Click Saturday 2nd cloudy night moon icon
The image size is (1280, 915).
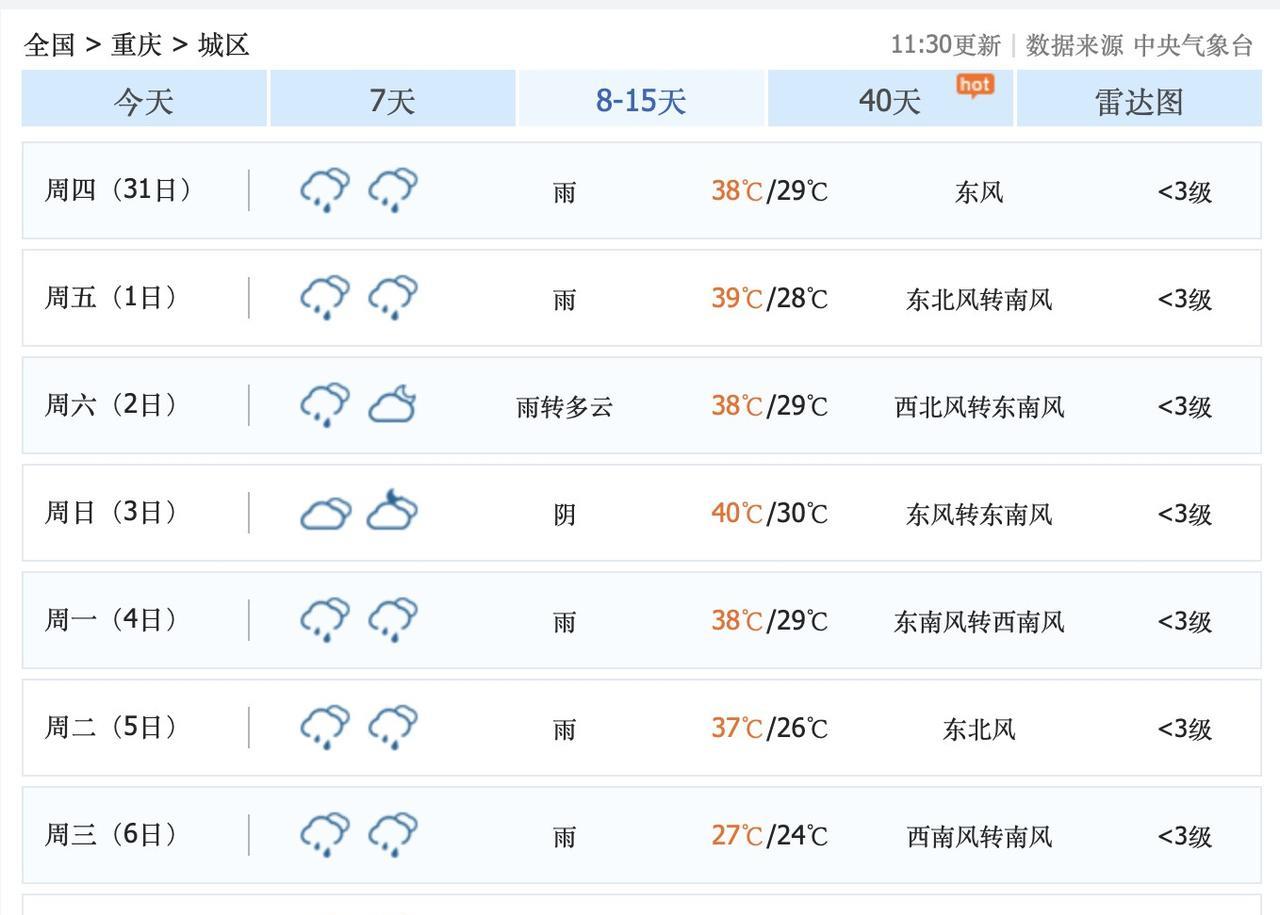(x=393, y=405)
